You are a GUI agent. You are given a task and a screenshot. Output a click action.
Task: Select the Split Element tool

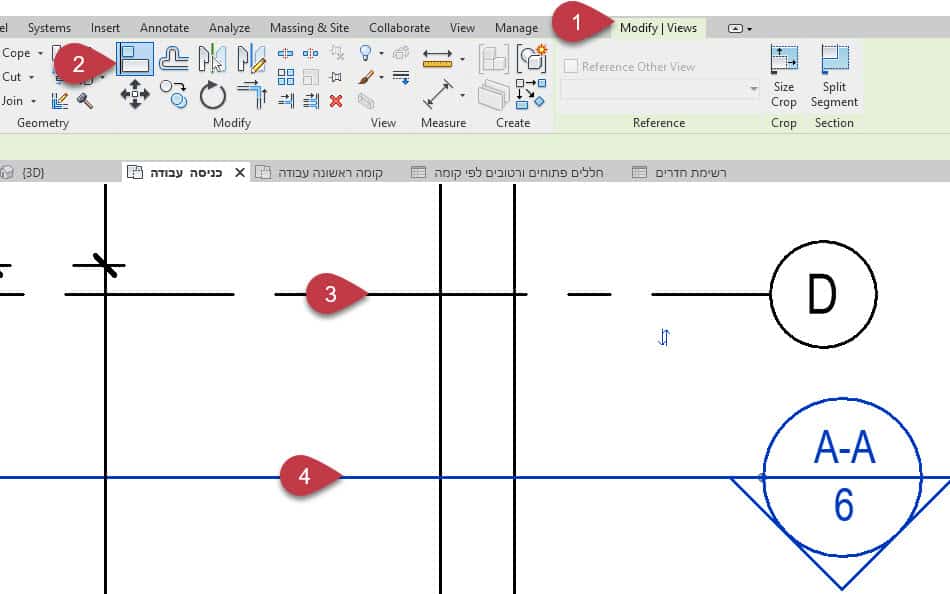click(x=285, y=53)
